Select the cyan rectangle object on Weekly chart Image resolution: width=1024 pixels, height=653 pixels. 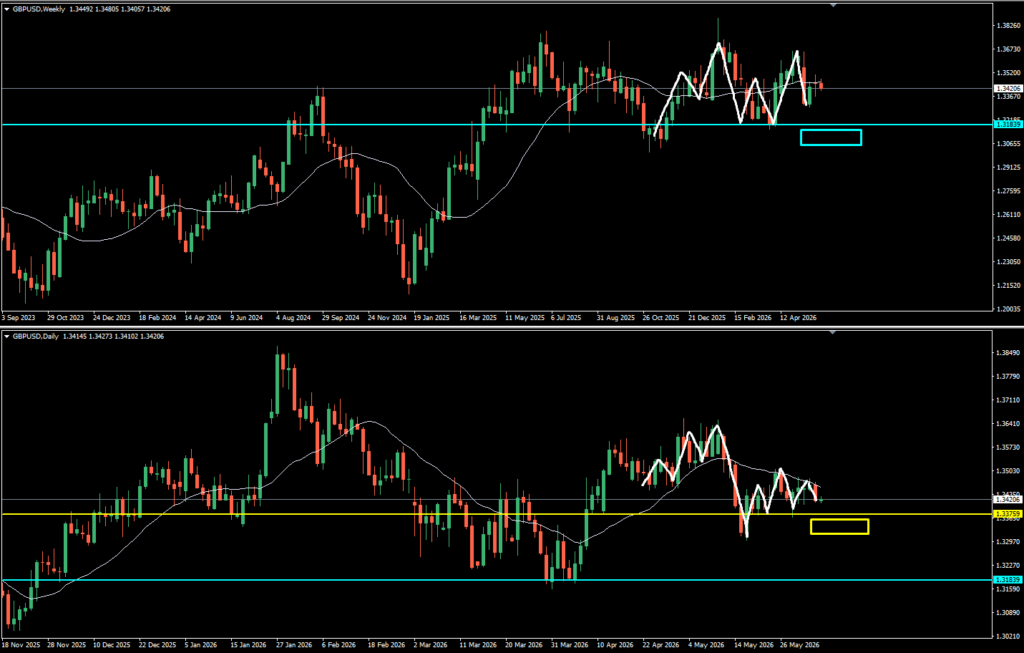pyautogui.click(x=831, y=137)
